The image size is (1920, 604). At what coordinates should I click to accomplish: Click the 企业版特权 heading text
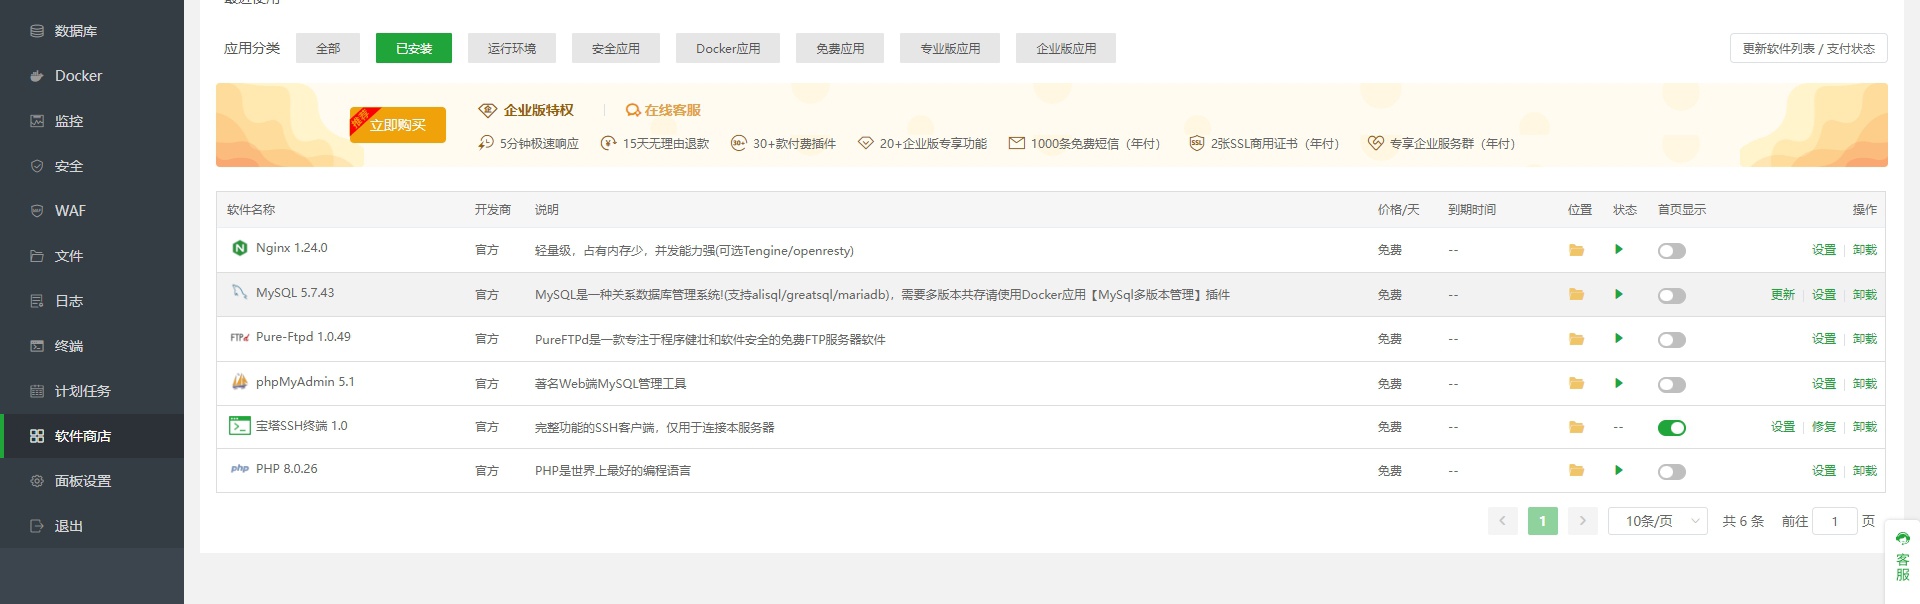[539, 110]
